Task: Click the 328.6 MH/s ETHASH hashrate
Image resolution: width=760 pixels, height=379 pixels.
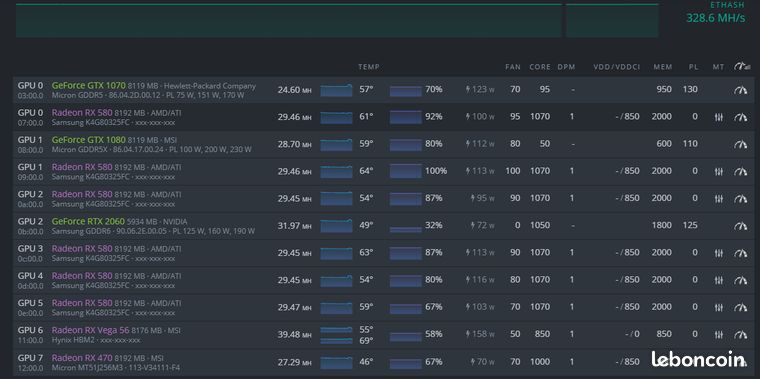Action: 715,18
